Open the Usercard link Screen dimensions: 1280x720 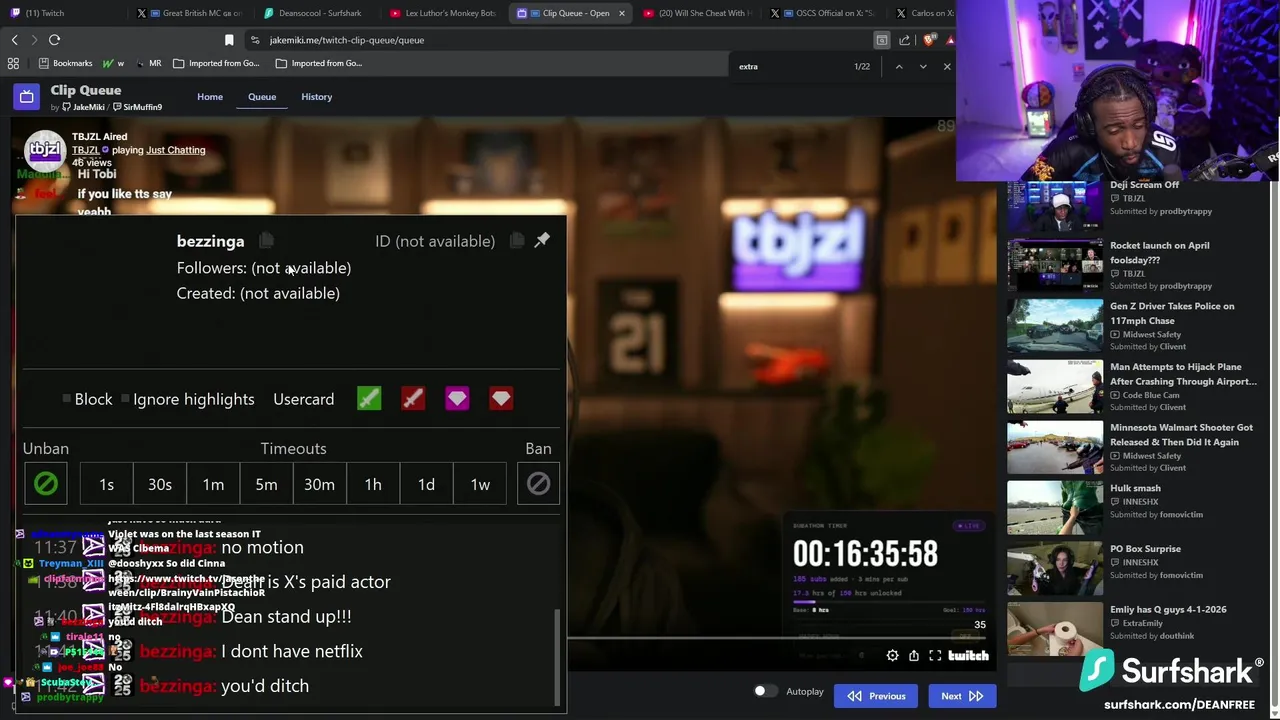coord(304,399)
